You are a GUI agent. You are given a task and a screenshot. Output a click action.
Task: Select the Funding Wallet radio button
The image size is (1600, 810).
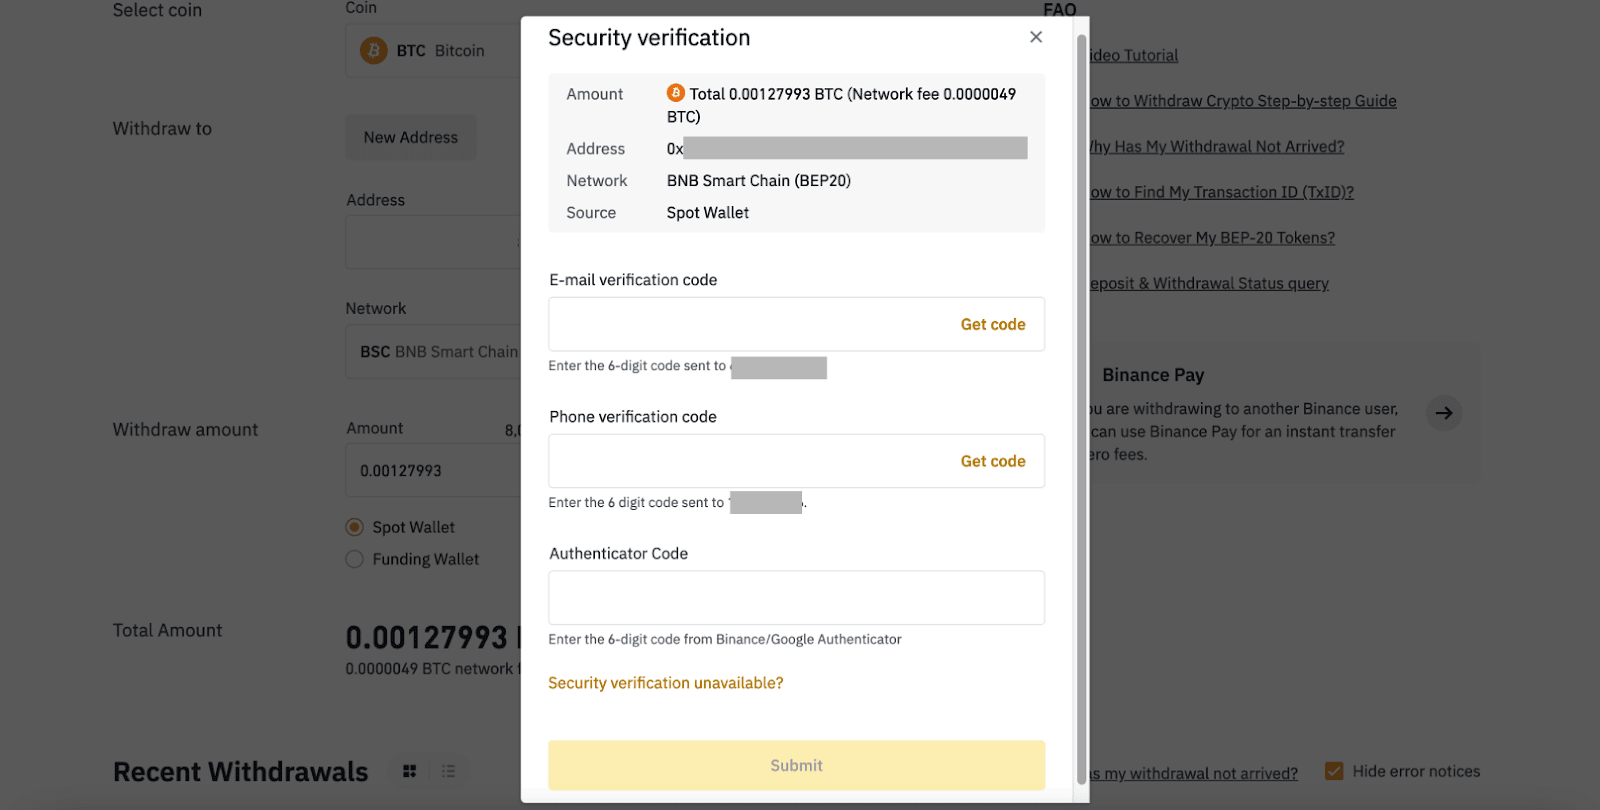353,559
